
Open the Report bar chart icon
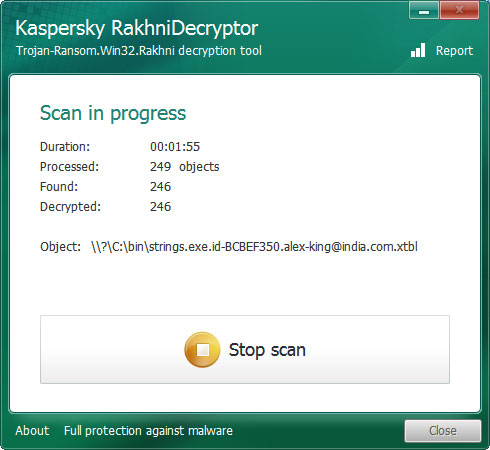(418, 50)
